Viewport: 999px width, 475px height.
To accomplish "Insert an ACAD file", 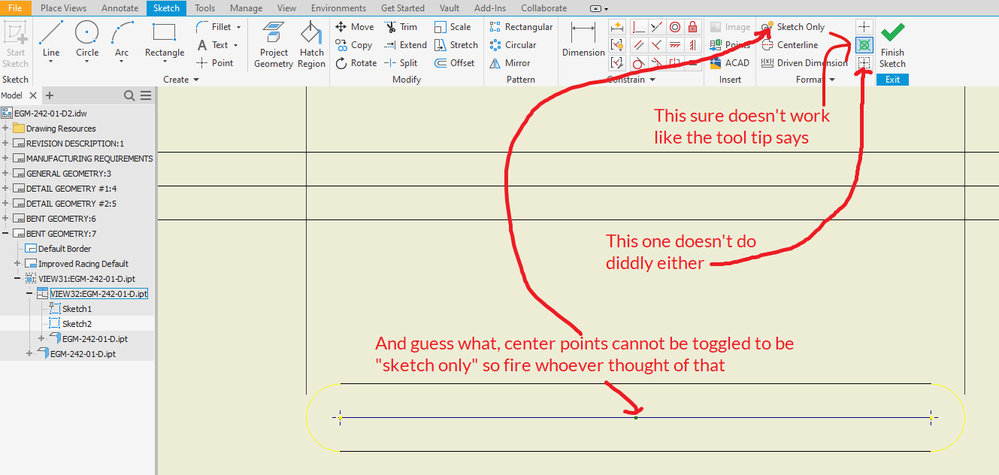I will [729, 62].
